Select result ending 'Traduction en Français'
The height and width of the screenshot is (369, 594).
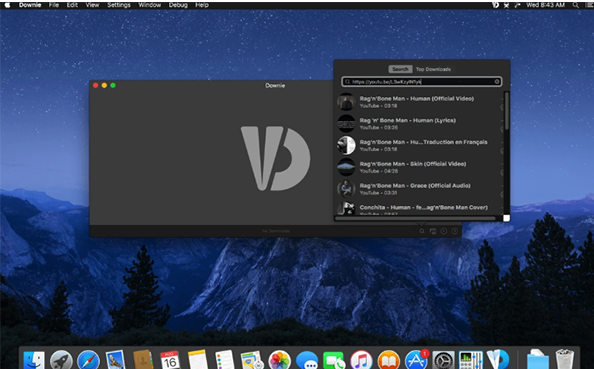tap(420, 145)
